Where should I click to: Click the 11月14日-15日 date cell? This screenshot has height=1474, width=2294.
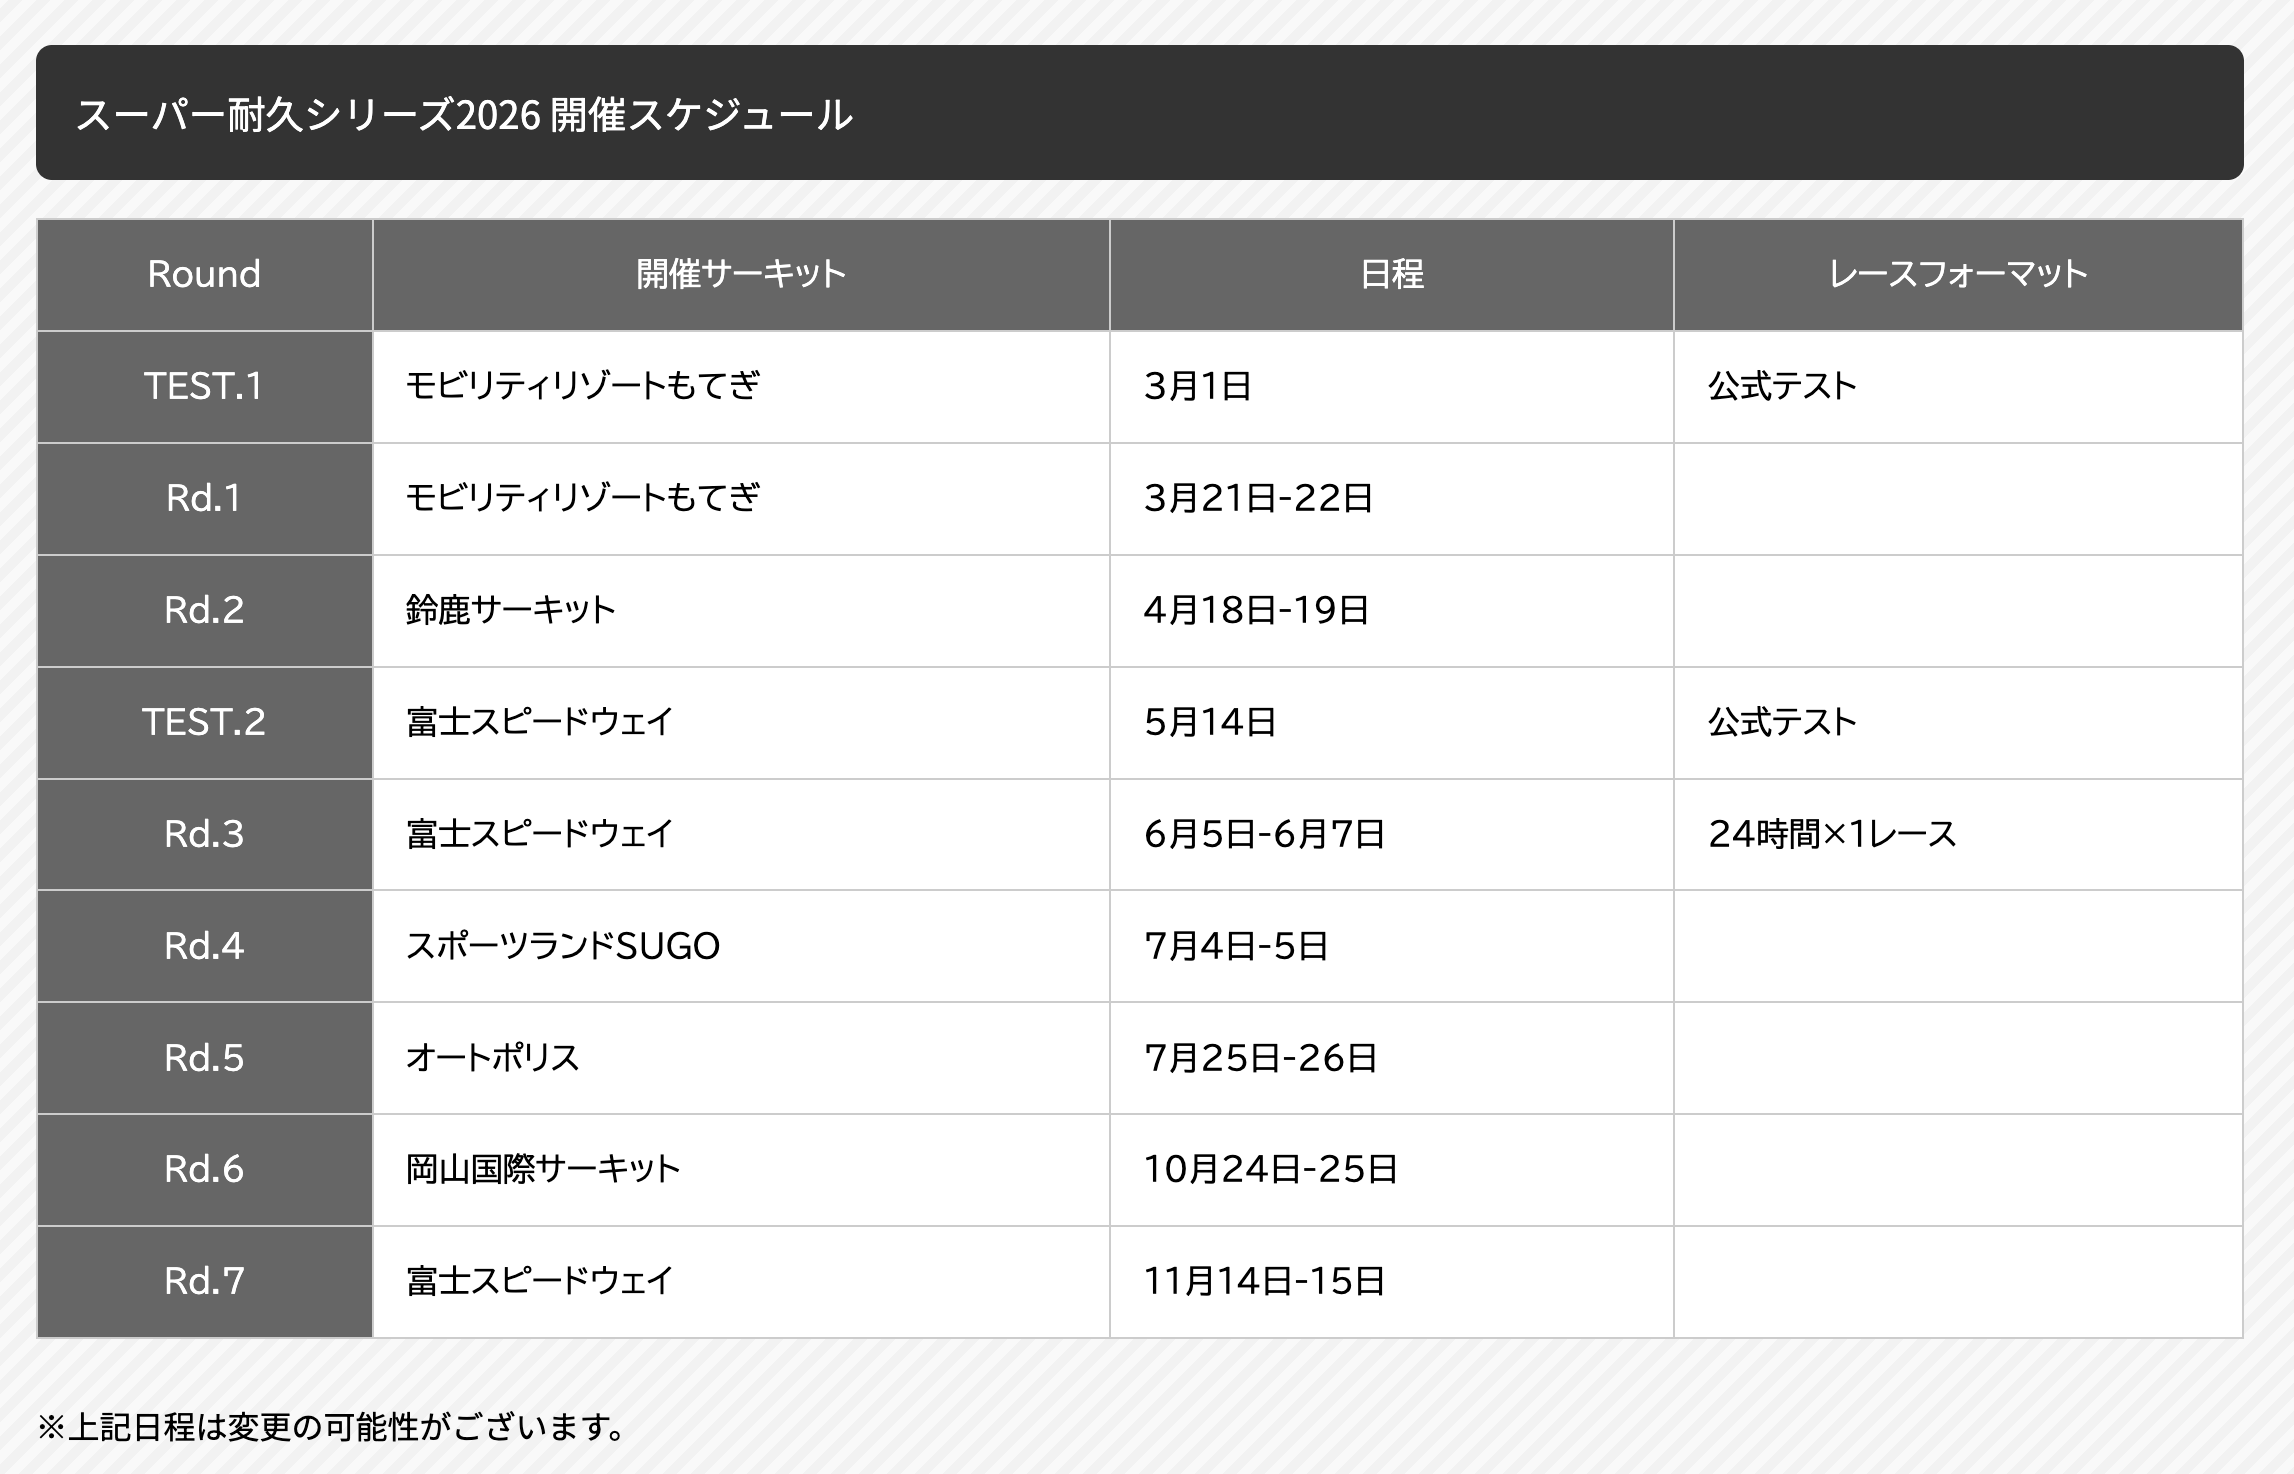click(1264, 1281)
